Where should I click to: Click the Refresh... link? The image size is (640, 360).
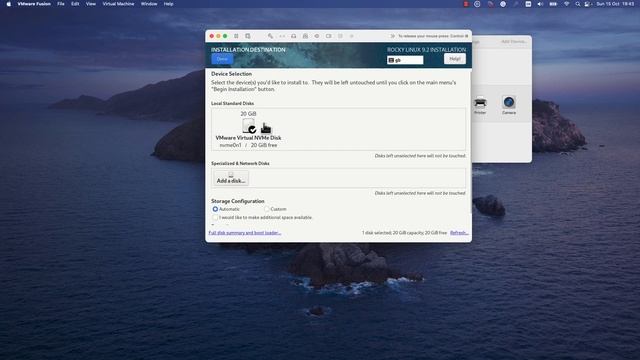(x=459, y=233)
